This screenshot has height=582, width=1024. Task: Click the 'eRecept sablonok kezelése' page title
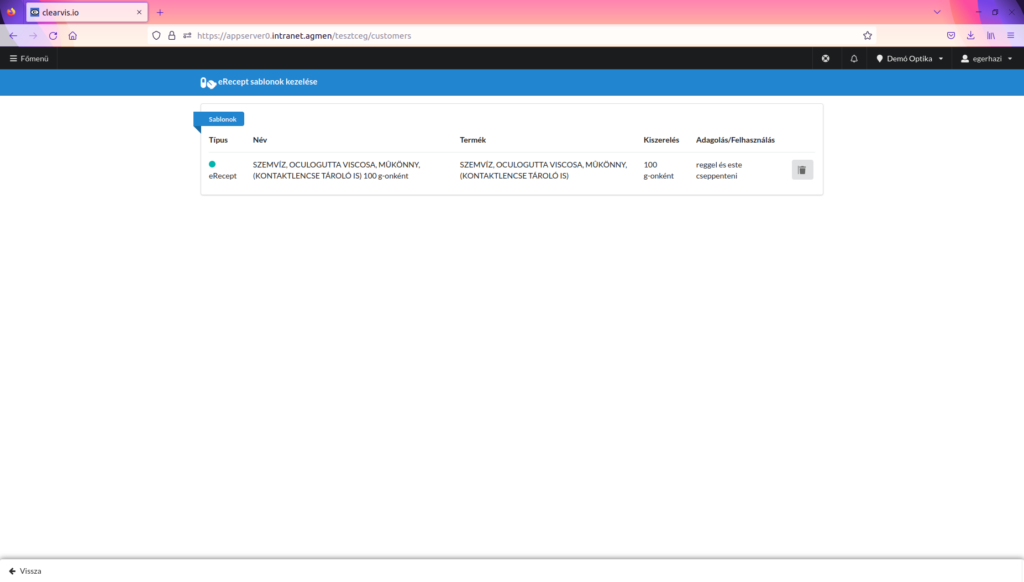point(268,82)
